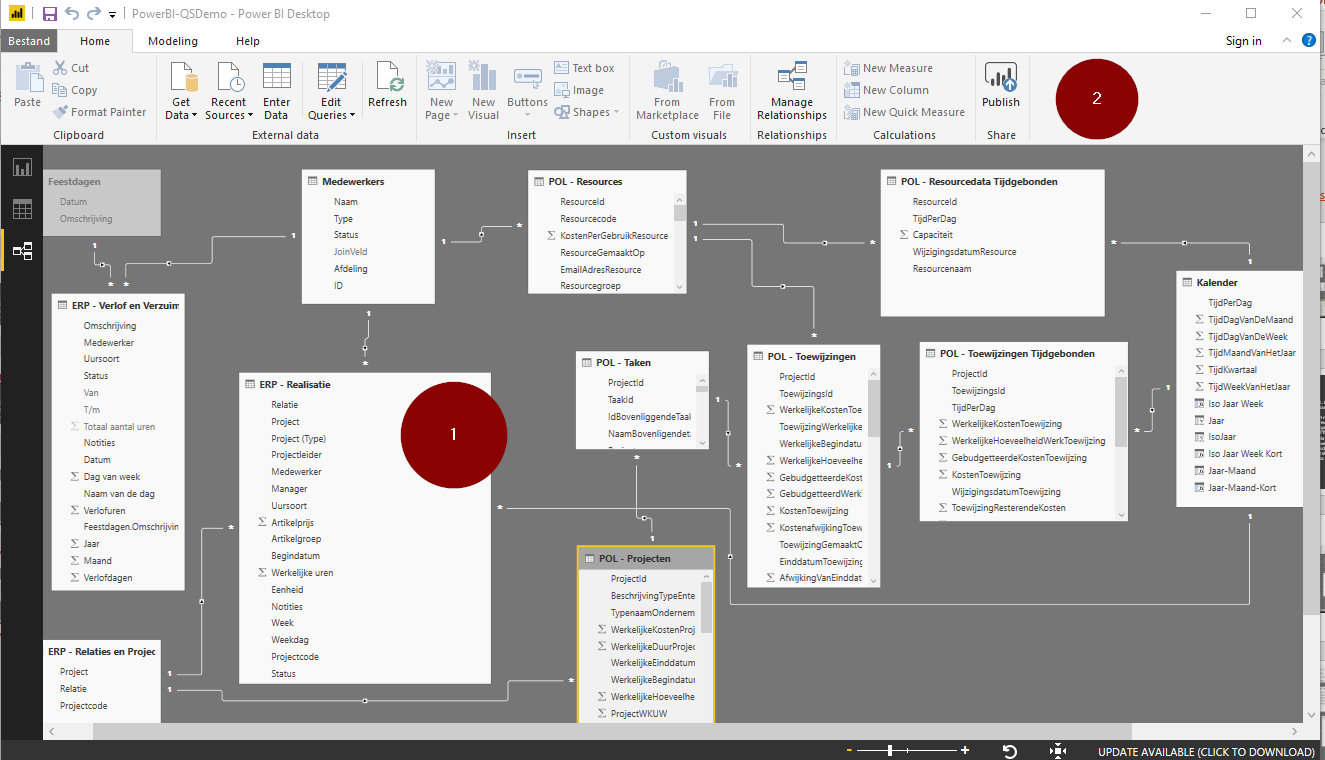
Task: Click From File custom visuals
Action: (722, 92)
